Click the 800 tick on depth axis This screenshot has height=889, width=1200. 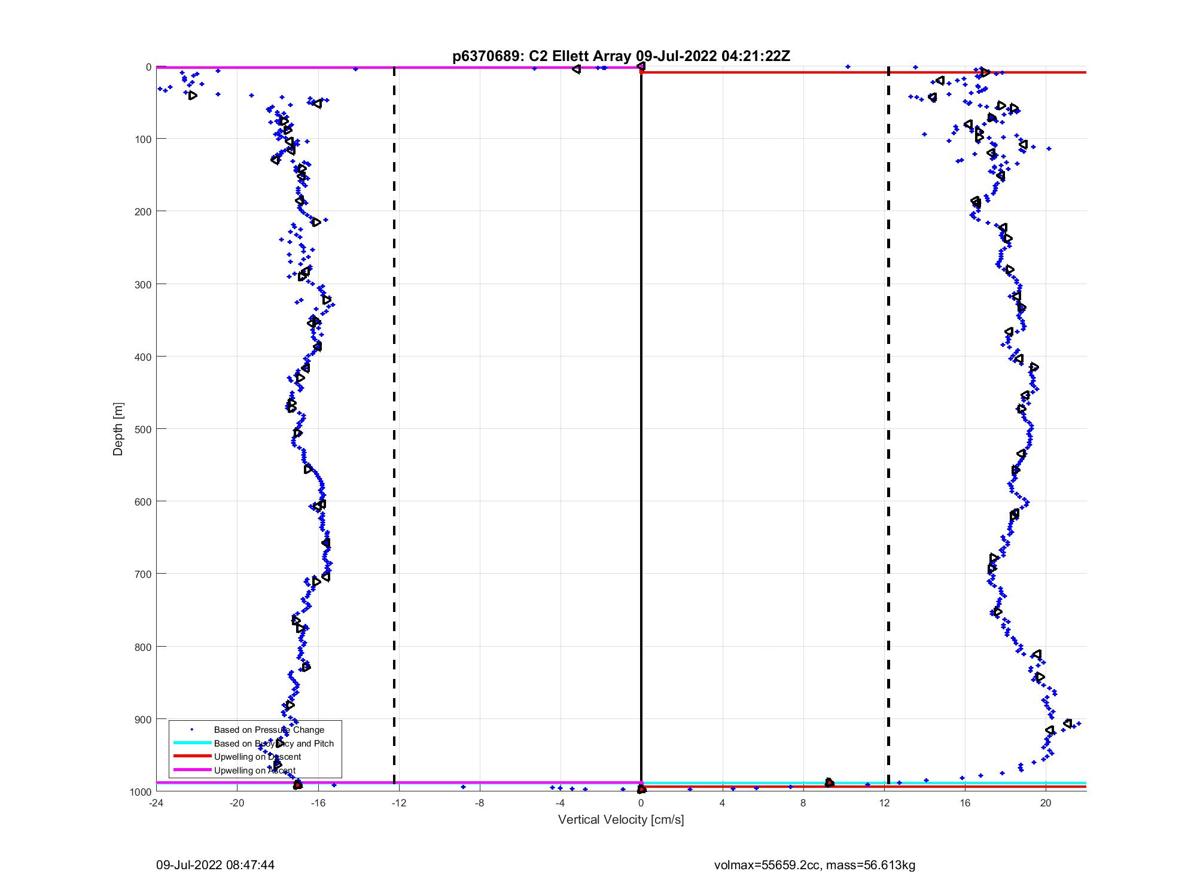143,647
